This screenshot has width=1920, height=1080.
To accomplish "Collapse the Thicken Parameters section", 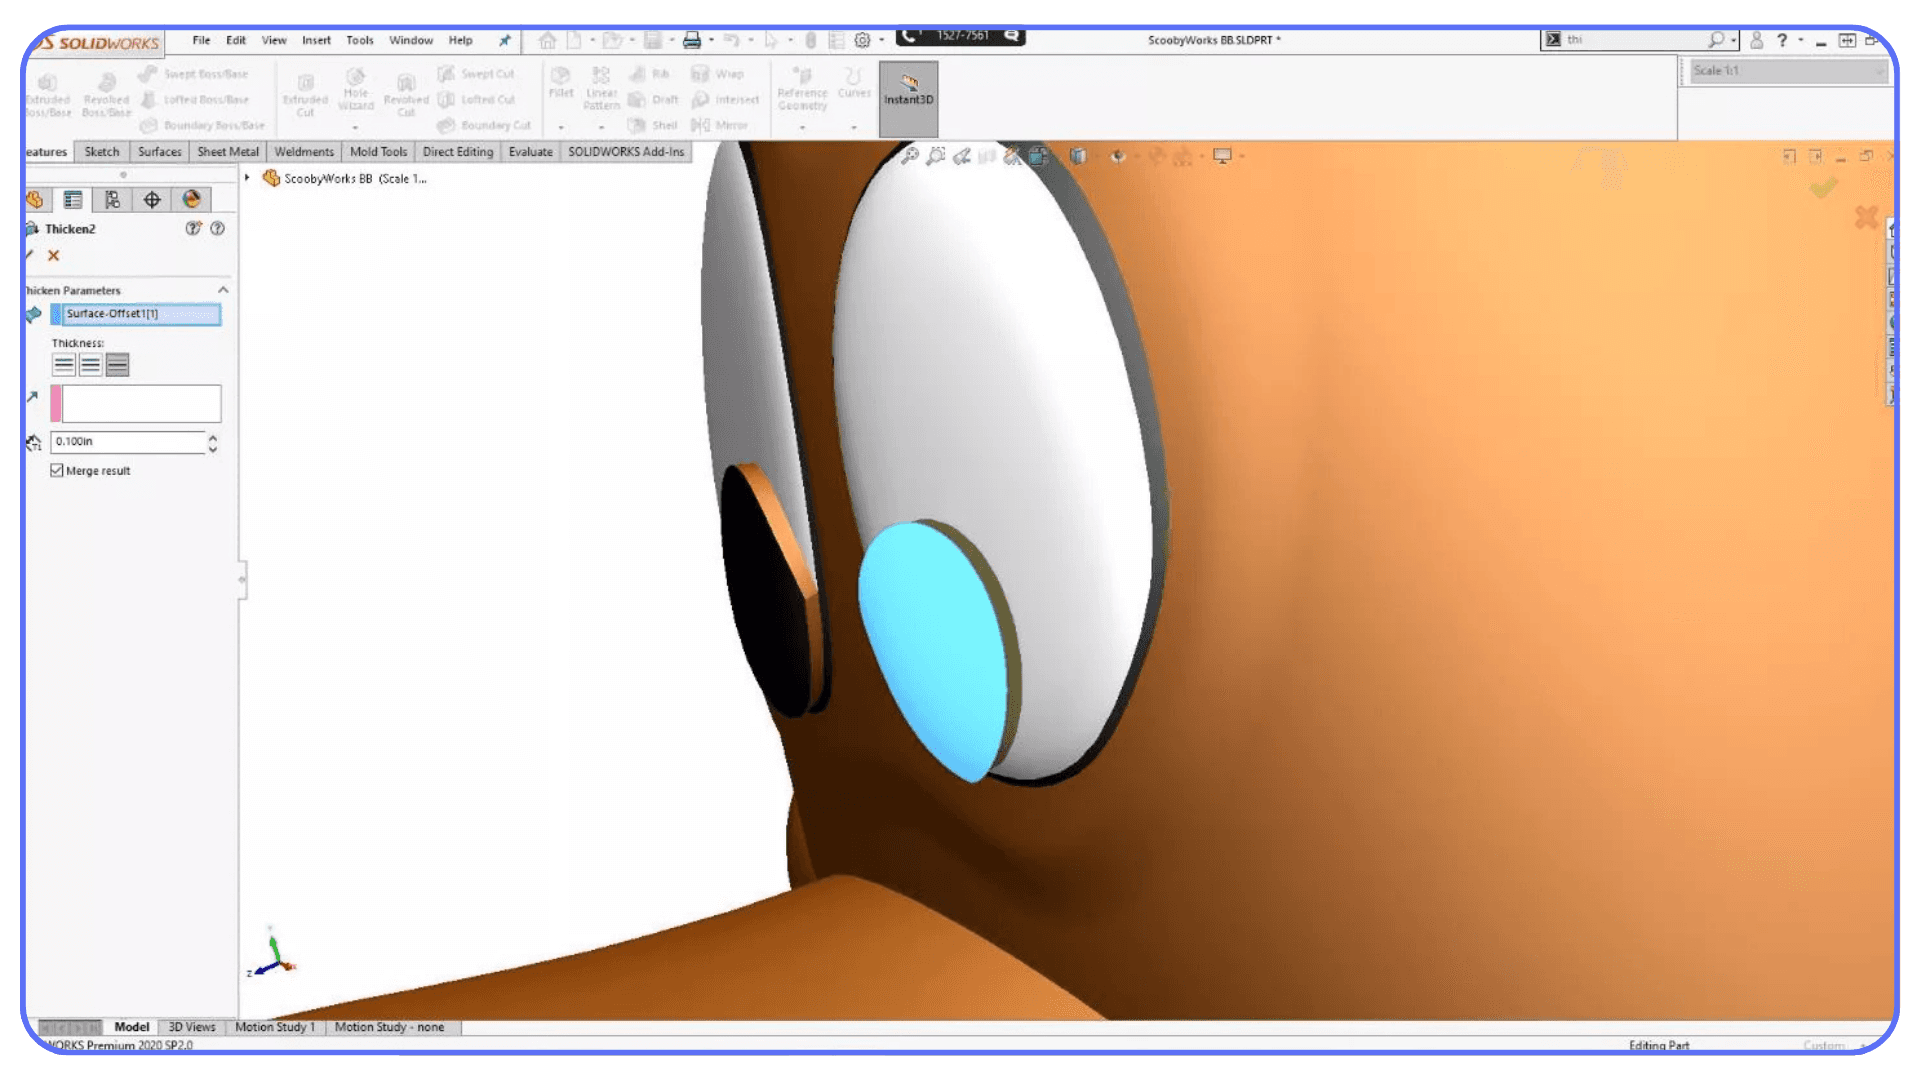I will [223, 290].
